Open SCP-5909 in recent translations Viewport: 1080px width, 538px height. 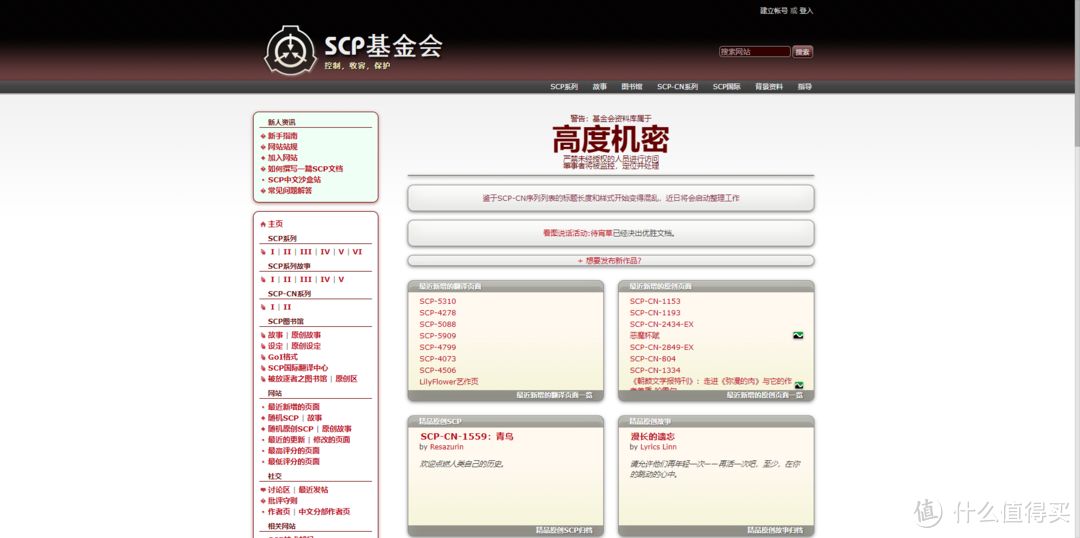(x=437, y=335)
